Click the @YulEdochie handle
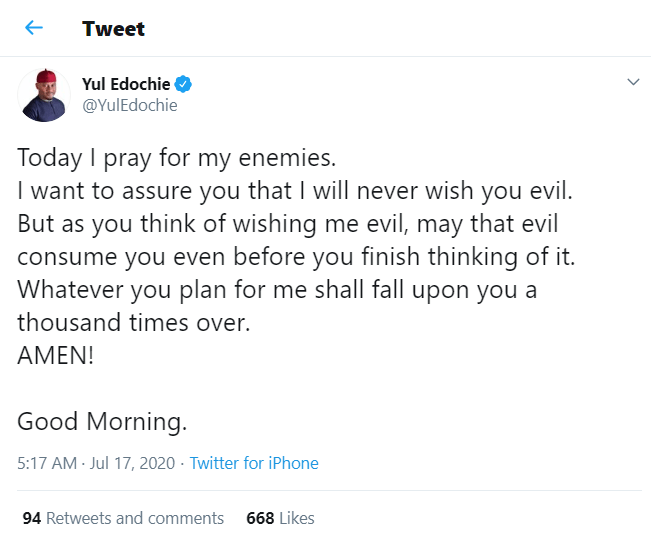The height and width of the screenshot is (542, 651). 129,105
